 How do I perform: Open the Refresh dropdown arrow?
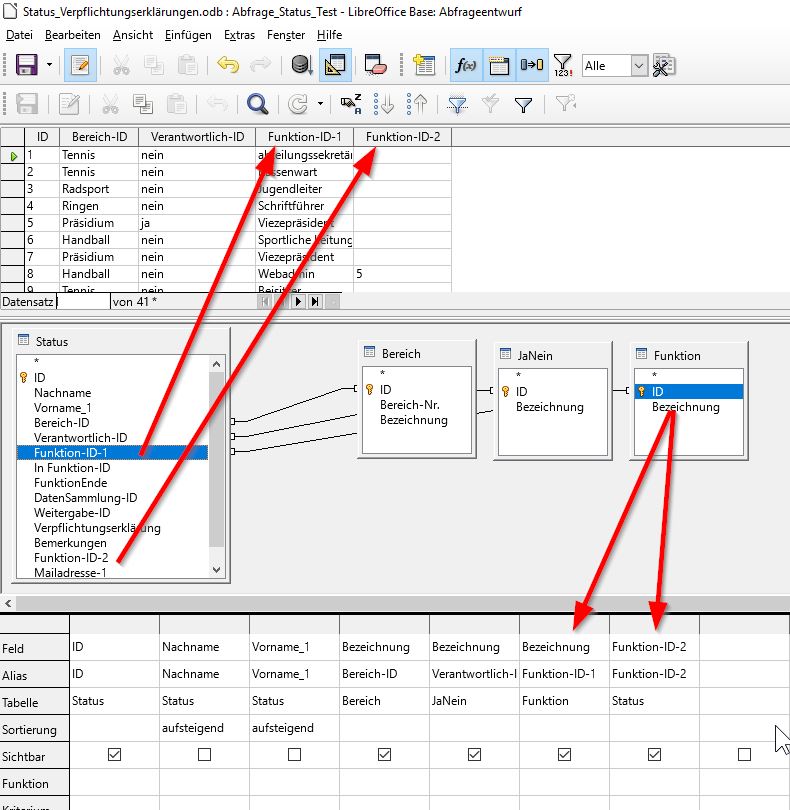[320, 104]
